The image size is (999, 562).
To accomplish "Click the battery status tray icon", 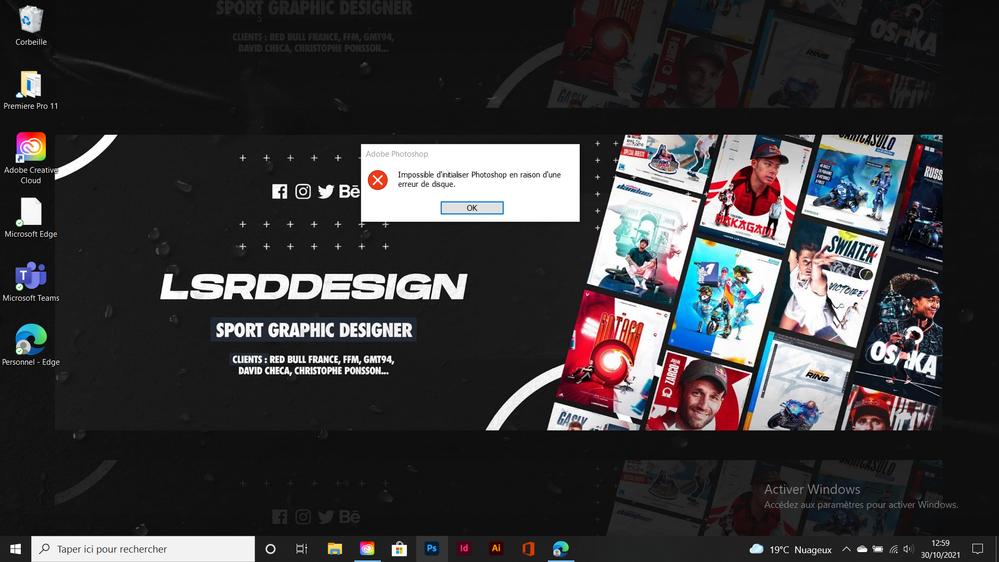I will coord(878,549).
